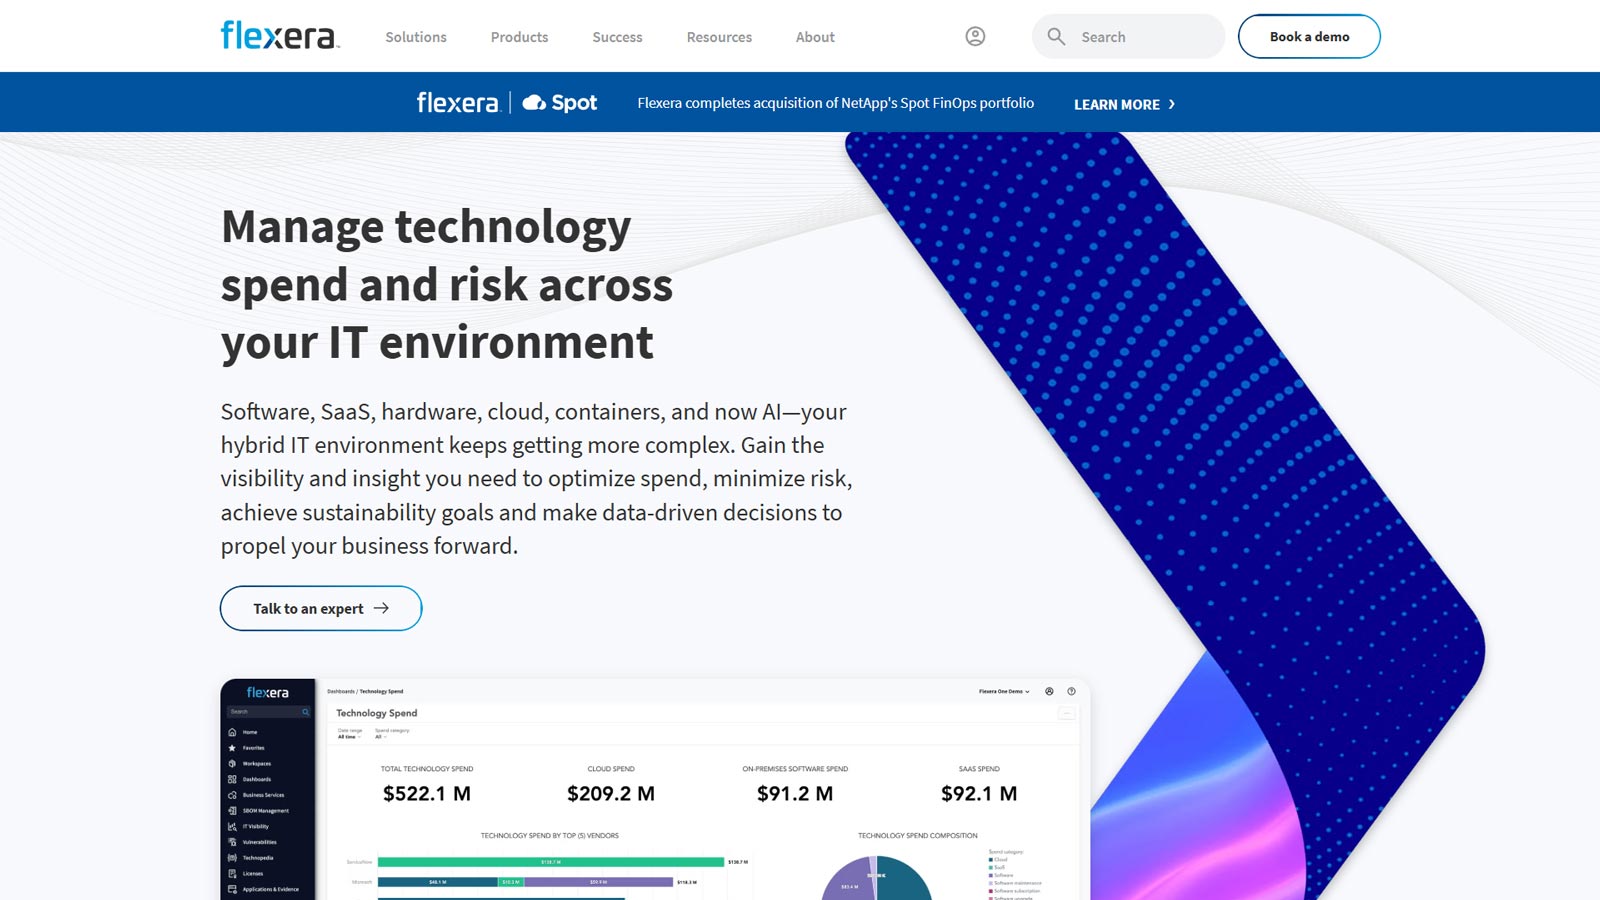Click Vulnerabilities icon in dashboard sidebar
Screen dimensions: 1600x900
[x=232, y=842]
